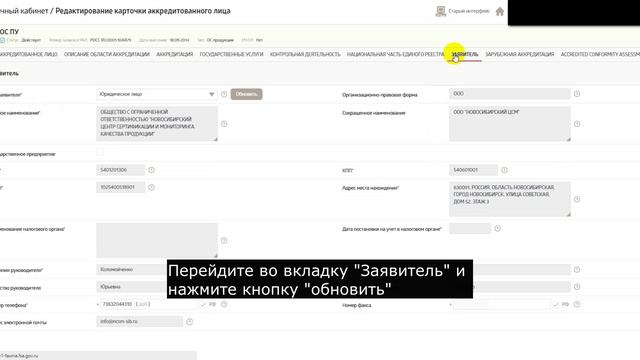Screen dimensions: 640x360
Task: Click info icon beside the 'ООО' legal form field
Action: [x=577, y=94]
